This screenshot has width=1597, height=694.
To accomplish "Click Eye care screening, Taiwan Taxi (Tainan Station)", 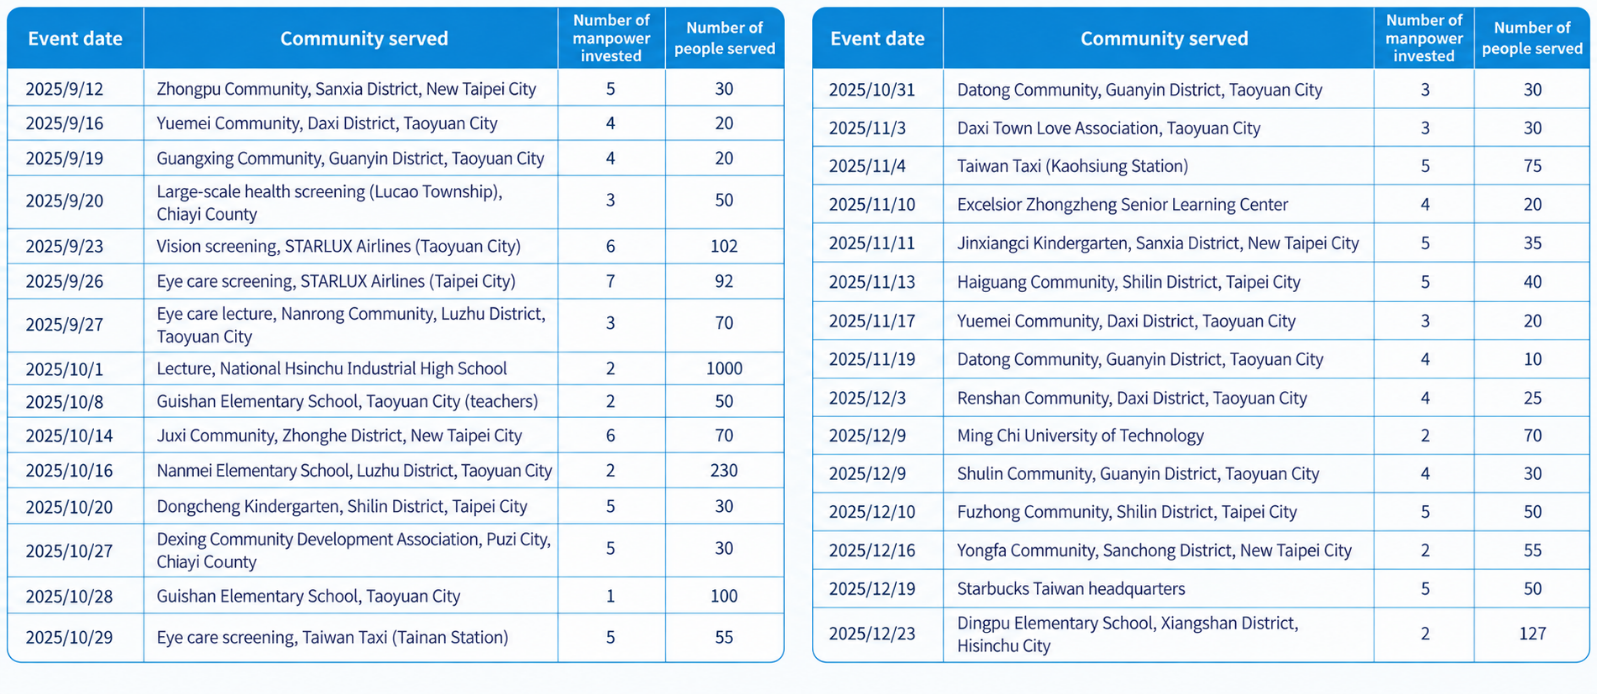I will 332,638.
